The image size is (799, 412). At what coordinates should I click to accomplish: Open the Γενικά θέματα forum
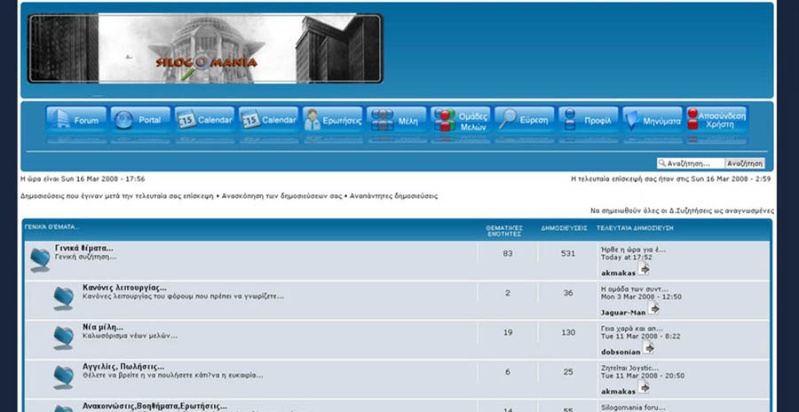coord(84,248)
